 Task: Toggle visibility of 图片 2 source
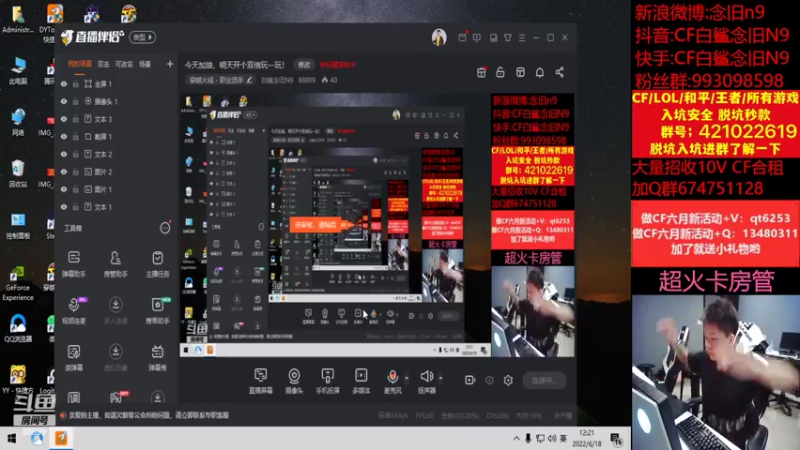pyautogui.click(x=64, y=172)
